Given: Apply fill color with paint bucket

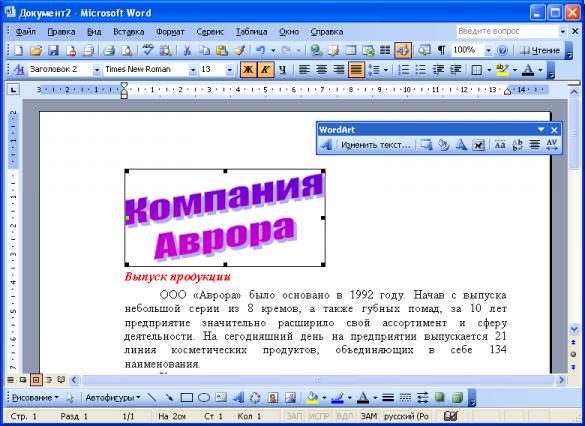Looking at the screenshot, I should (x=312, y=398).
